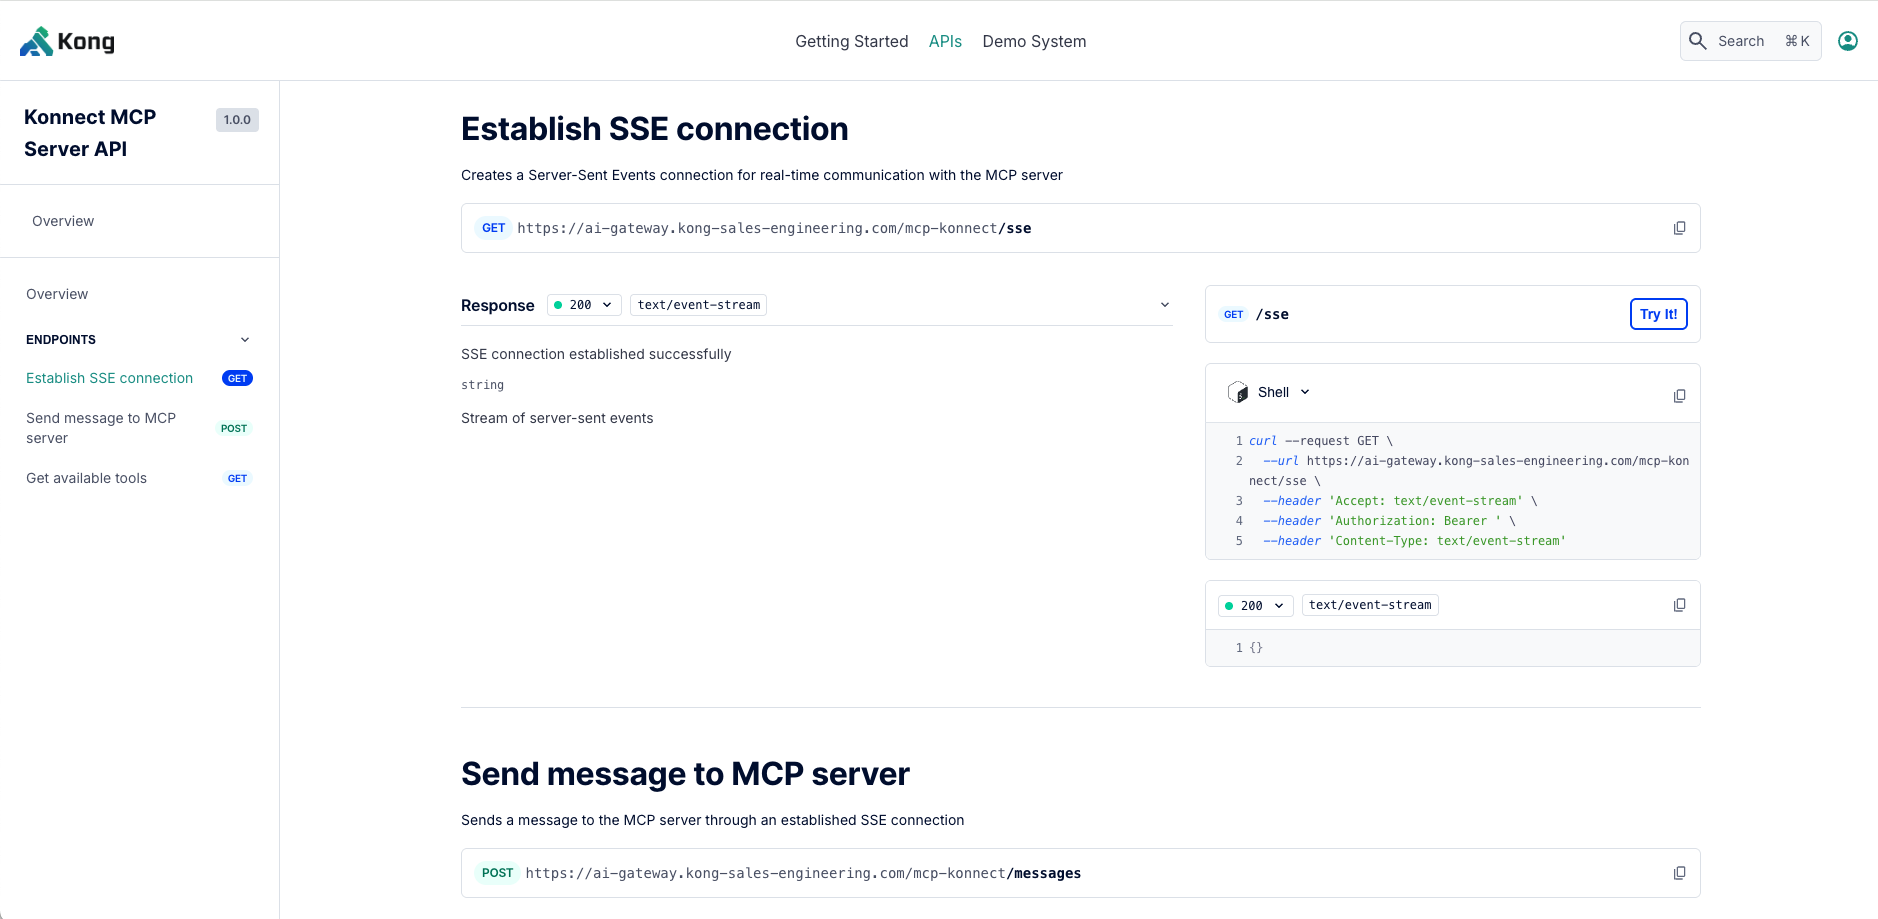This screenshot has height=919, width=1878.
Task: Click the search magnifier icon
Action: coord(1697,41)
